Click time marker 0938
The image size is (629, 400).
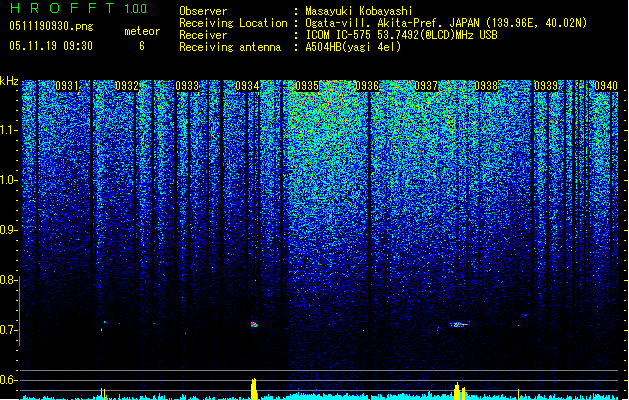coord(486,86)
